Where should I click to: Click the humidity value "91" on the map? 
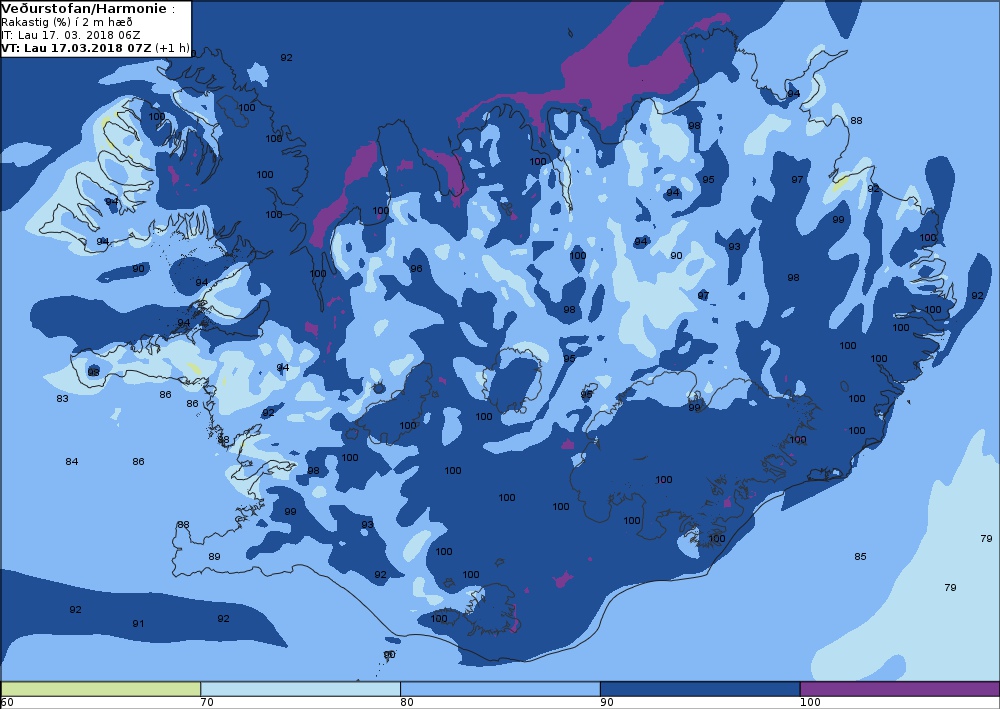138,624
